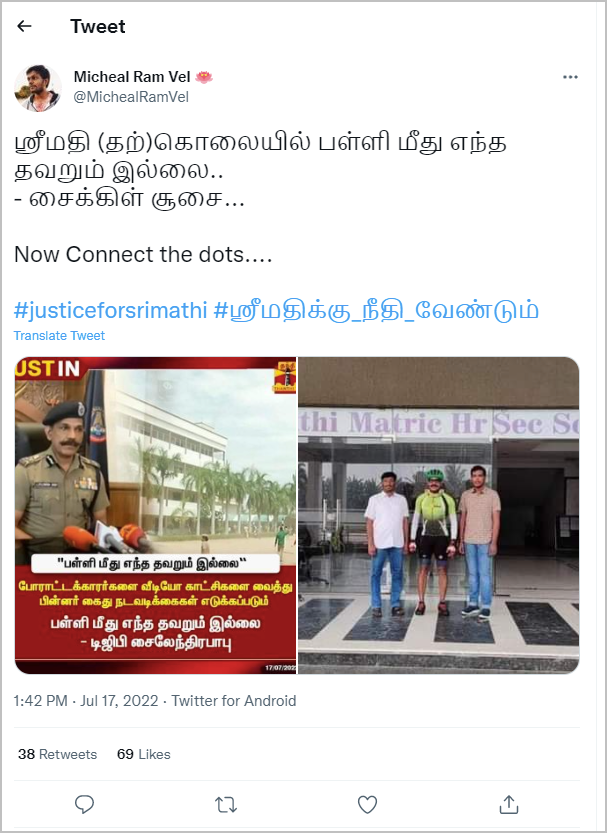Open the share upload icon
607x833 pixels.
(x=508, y=804)
